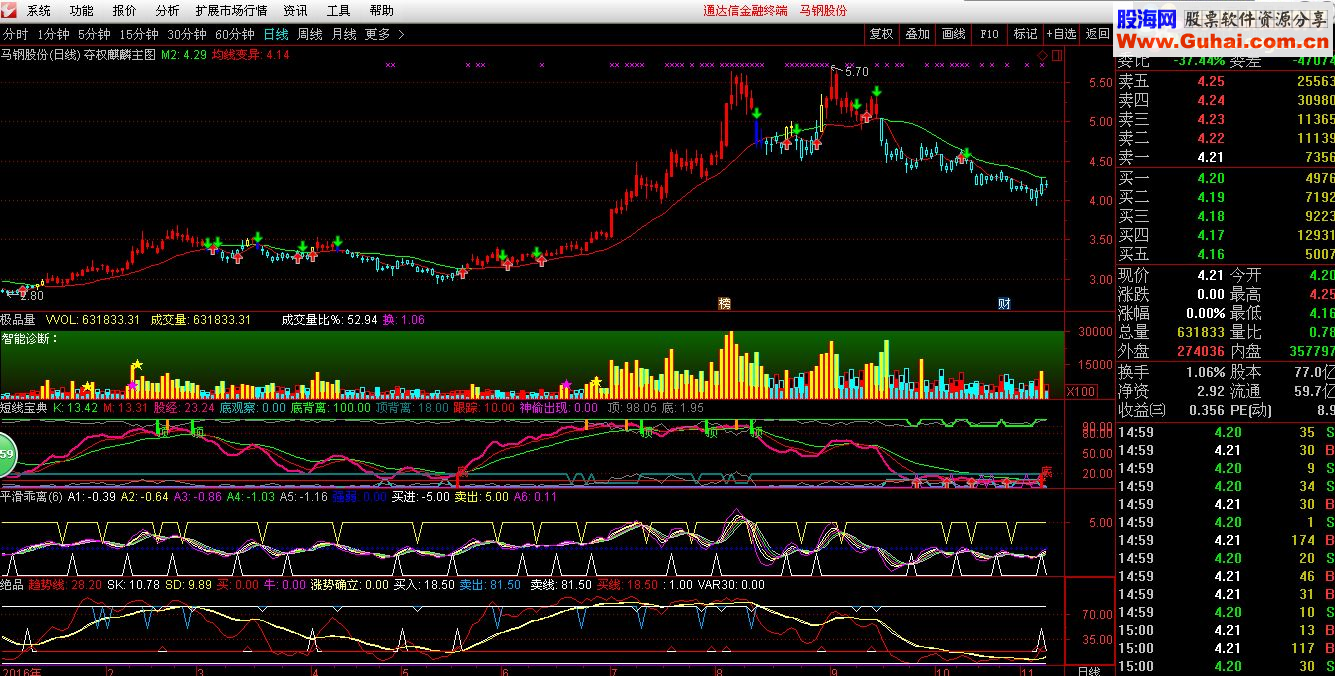Open the 帮助 menu
Image resolution: width=1335 pixels, height=676 pixels.
click(381, 11)
